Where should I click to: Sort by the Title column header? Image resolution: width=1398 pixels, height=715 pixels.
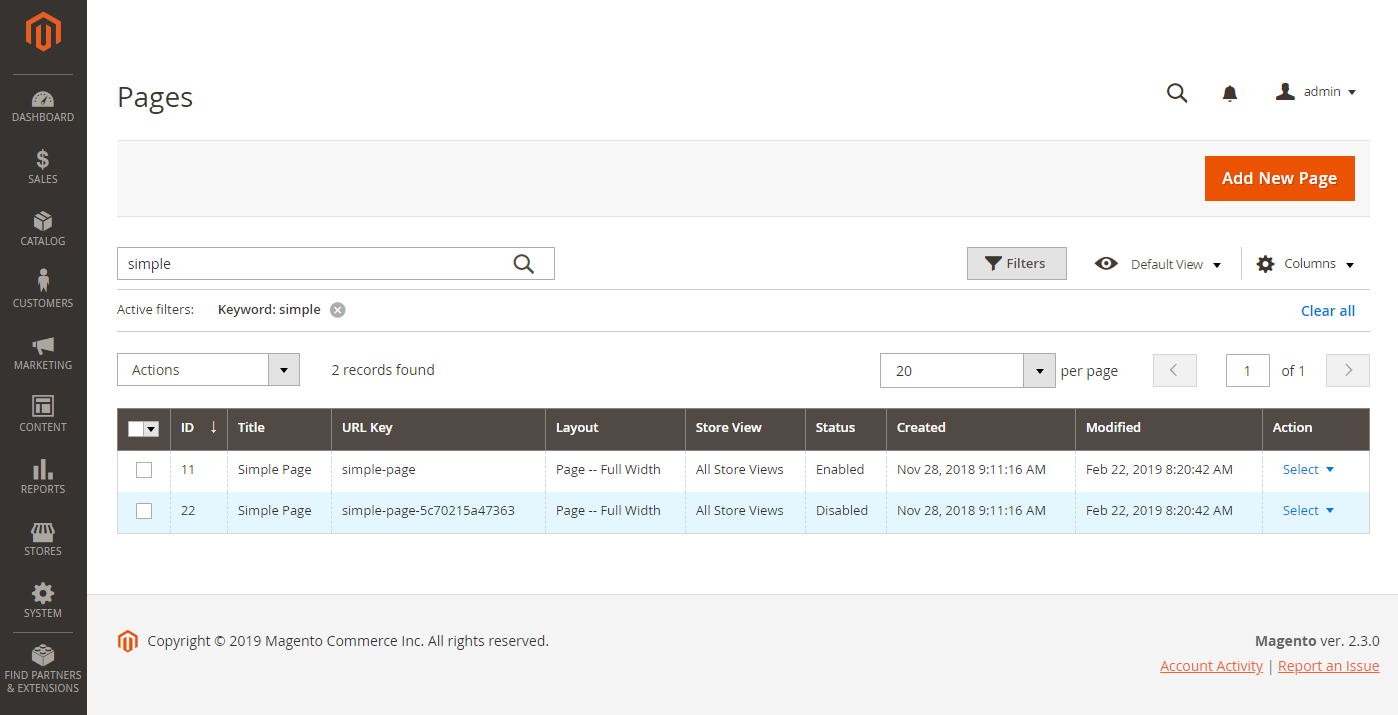tap(279, 428)
